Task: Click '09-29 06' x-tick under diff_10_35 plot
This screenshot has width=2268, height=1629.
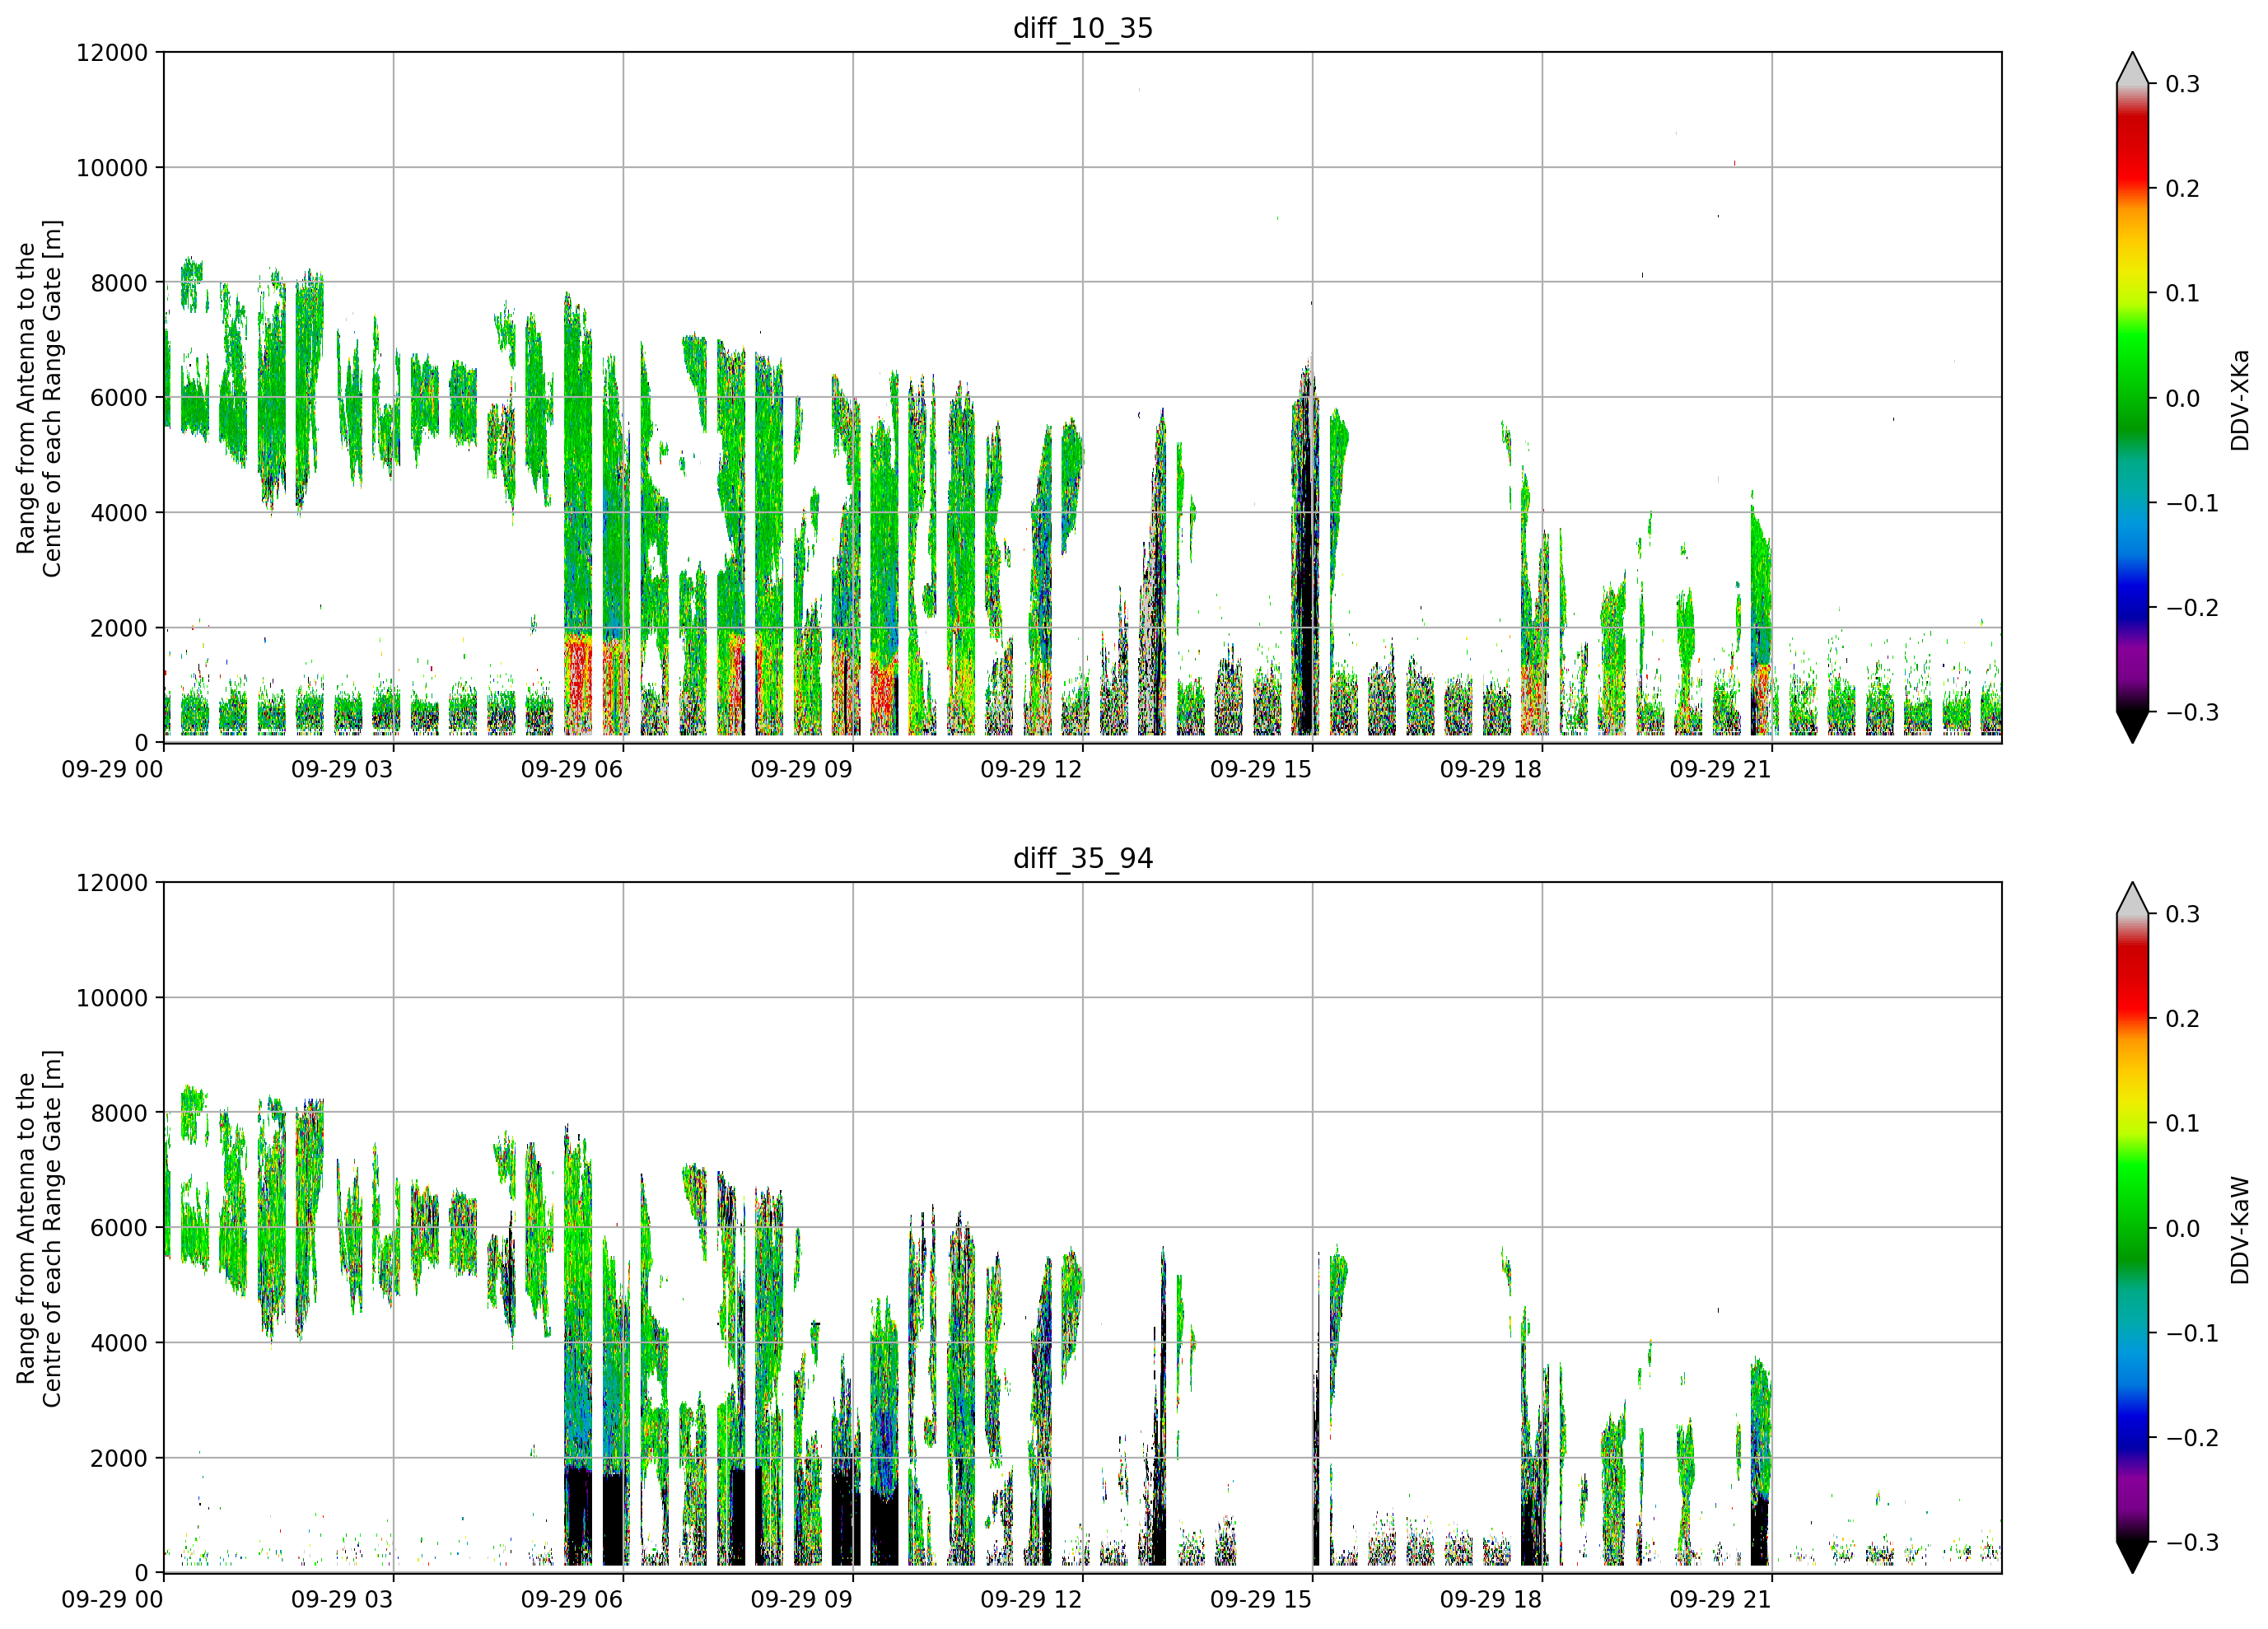Action: (572, 769)
